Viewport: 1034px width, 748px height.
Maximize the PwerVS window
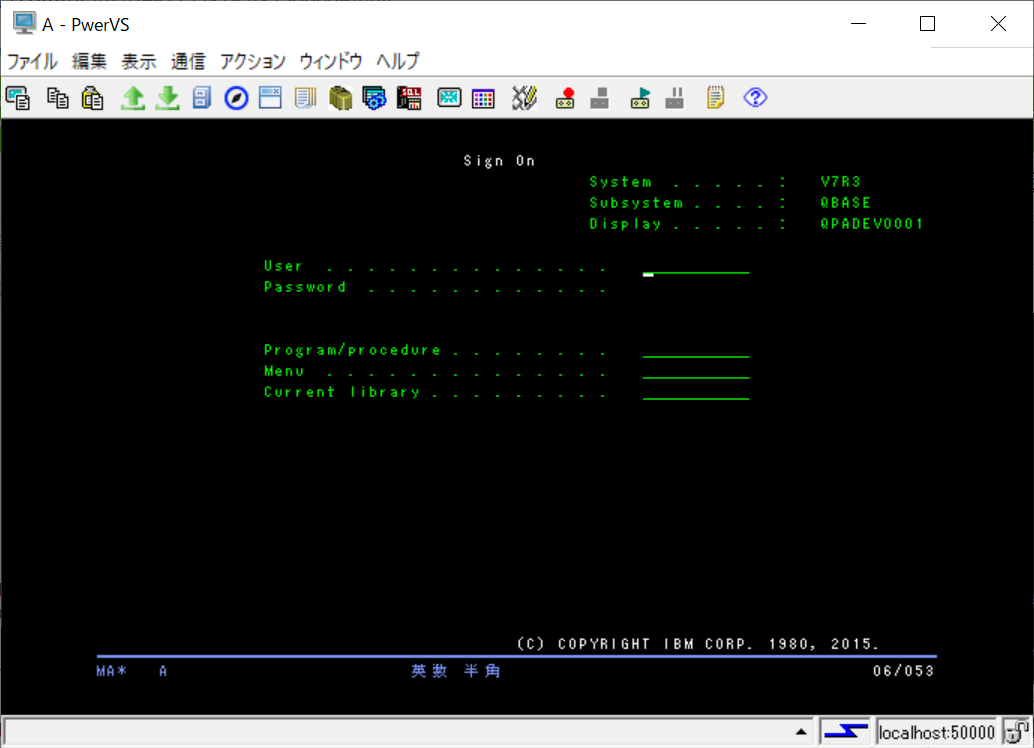pyautogui.click(x=927, y=24)
